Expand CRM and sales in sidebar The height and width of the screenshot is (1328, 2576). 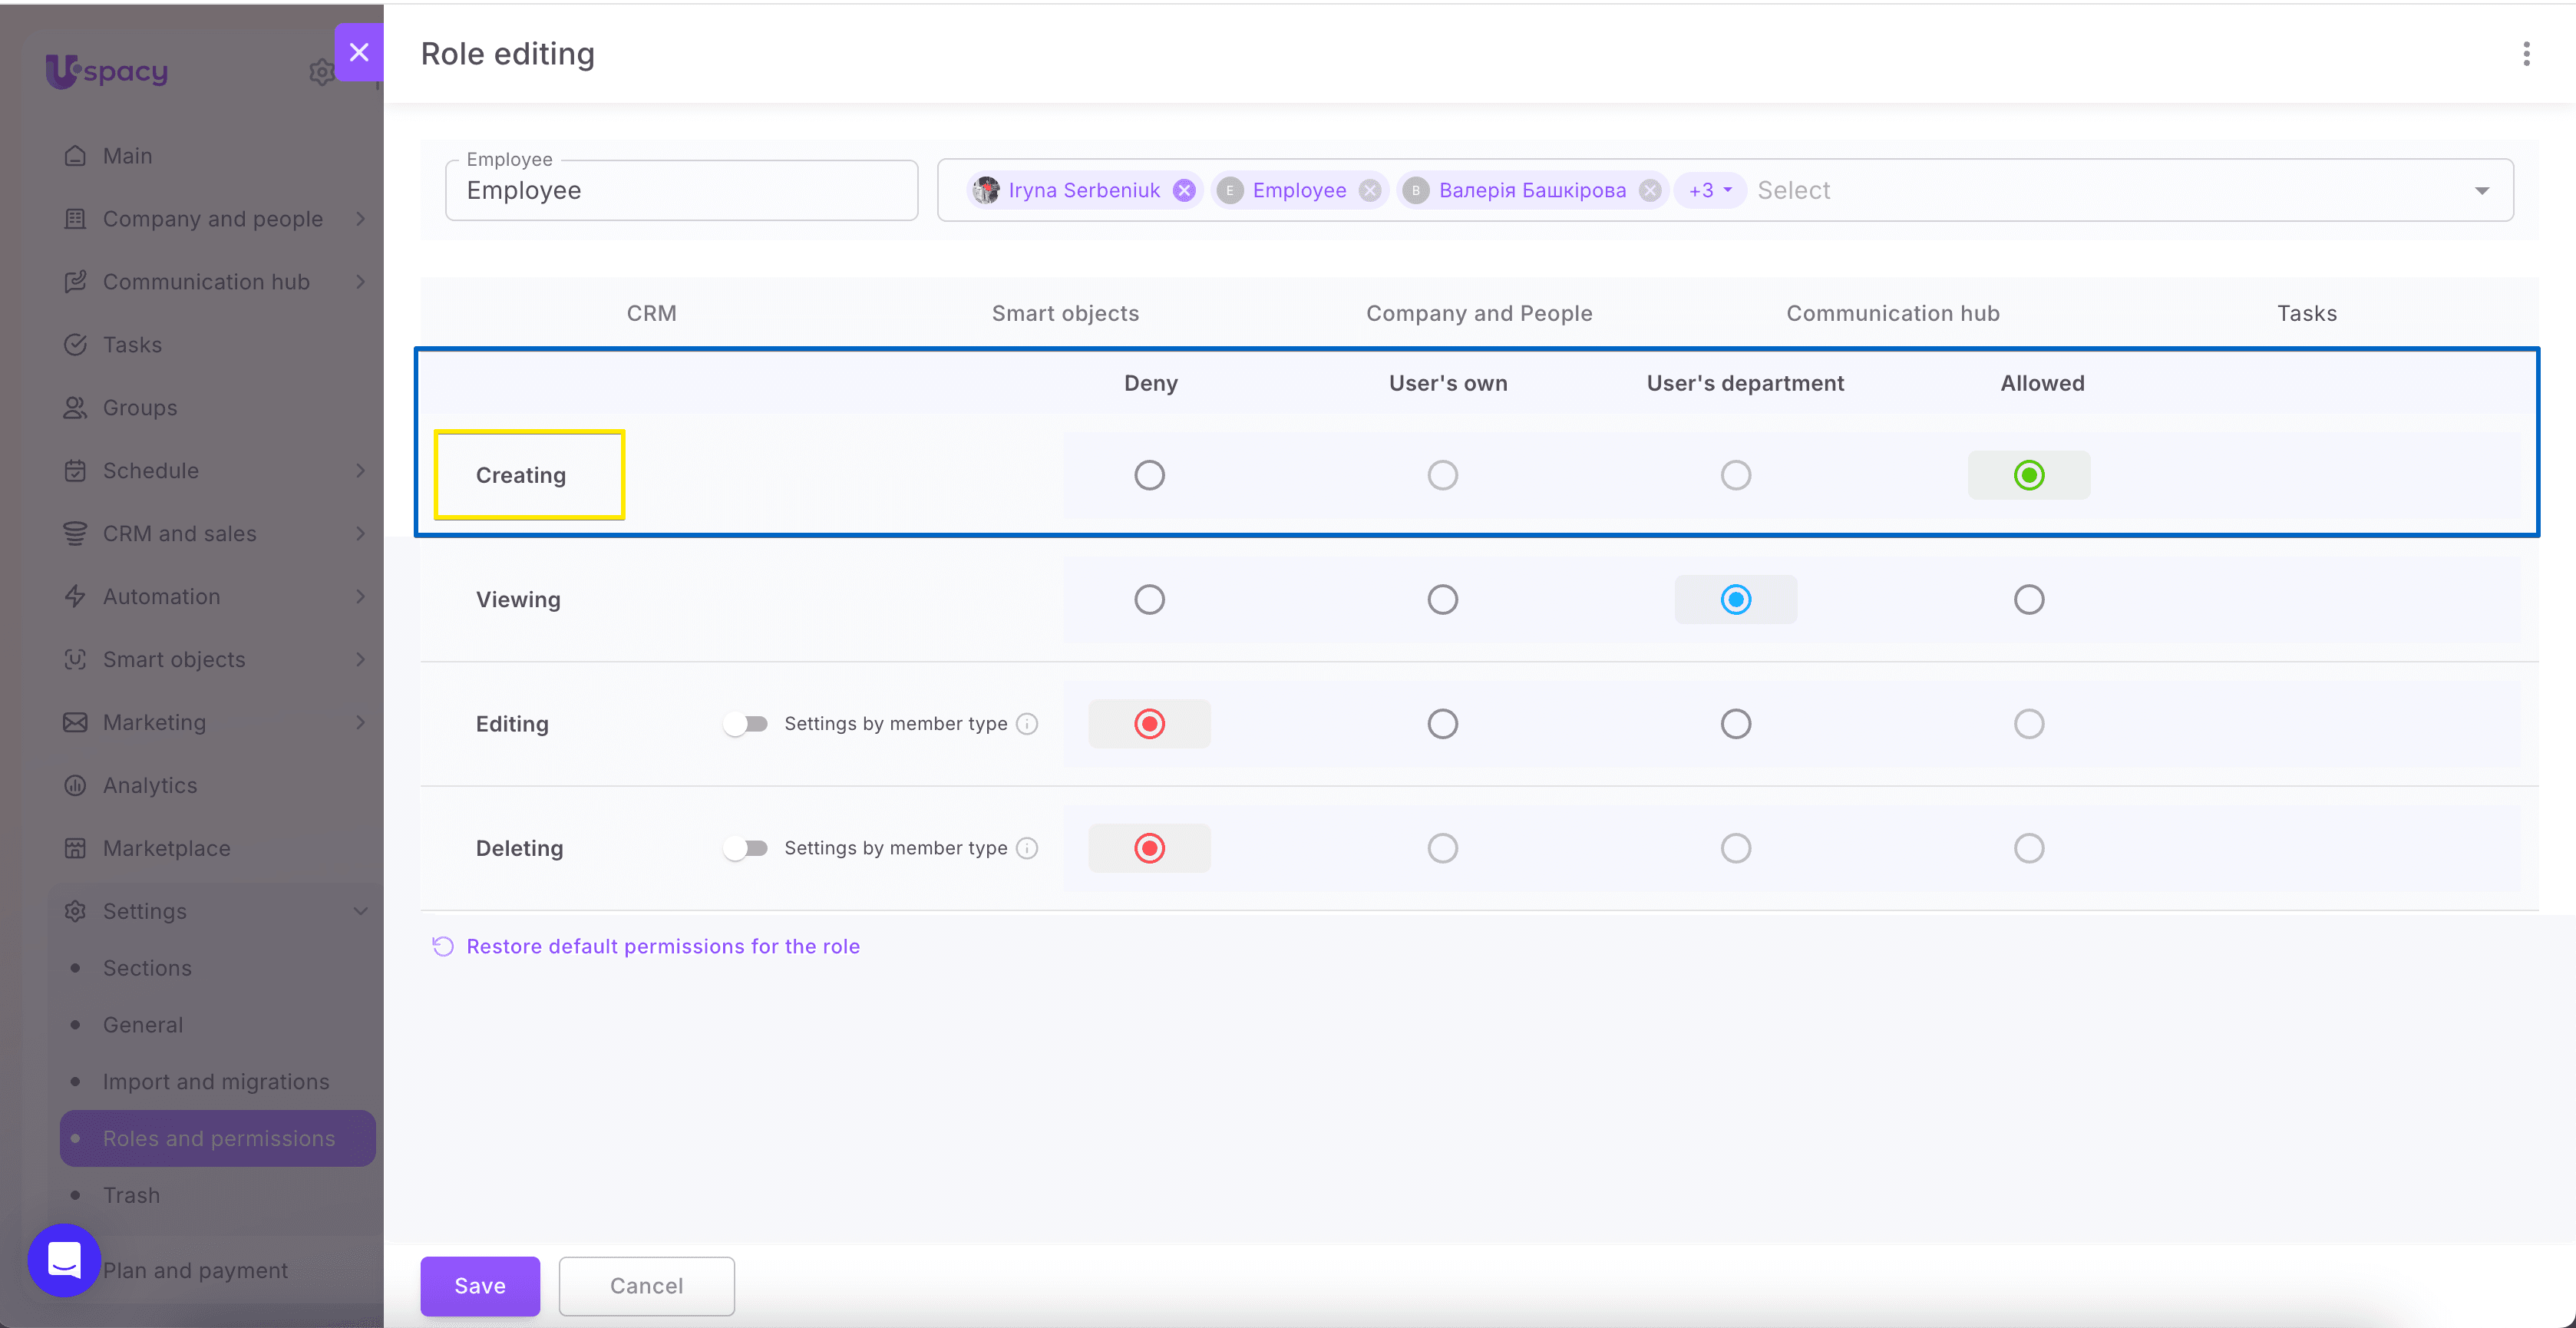point(361,534)
